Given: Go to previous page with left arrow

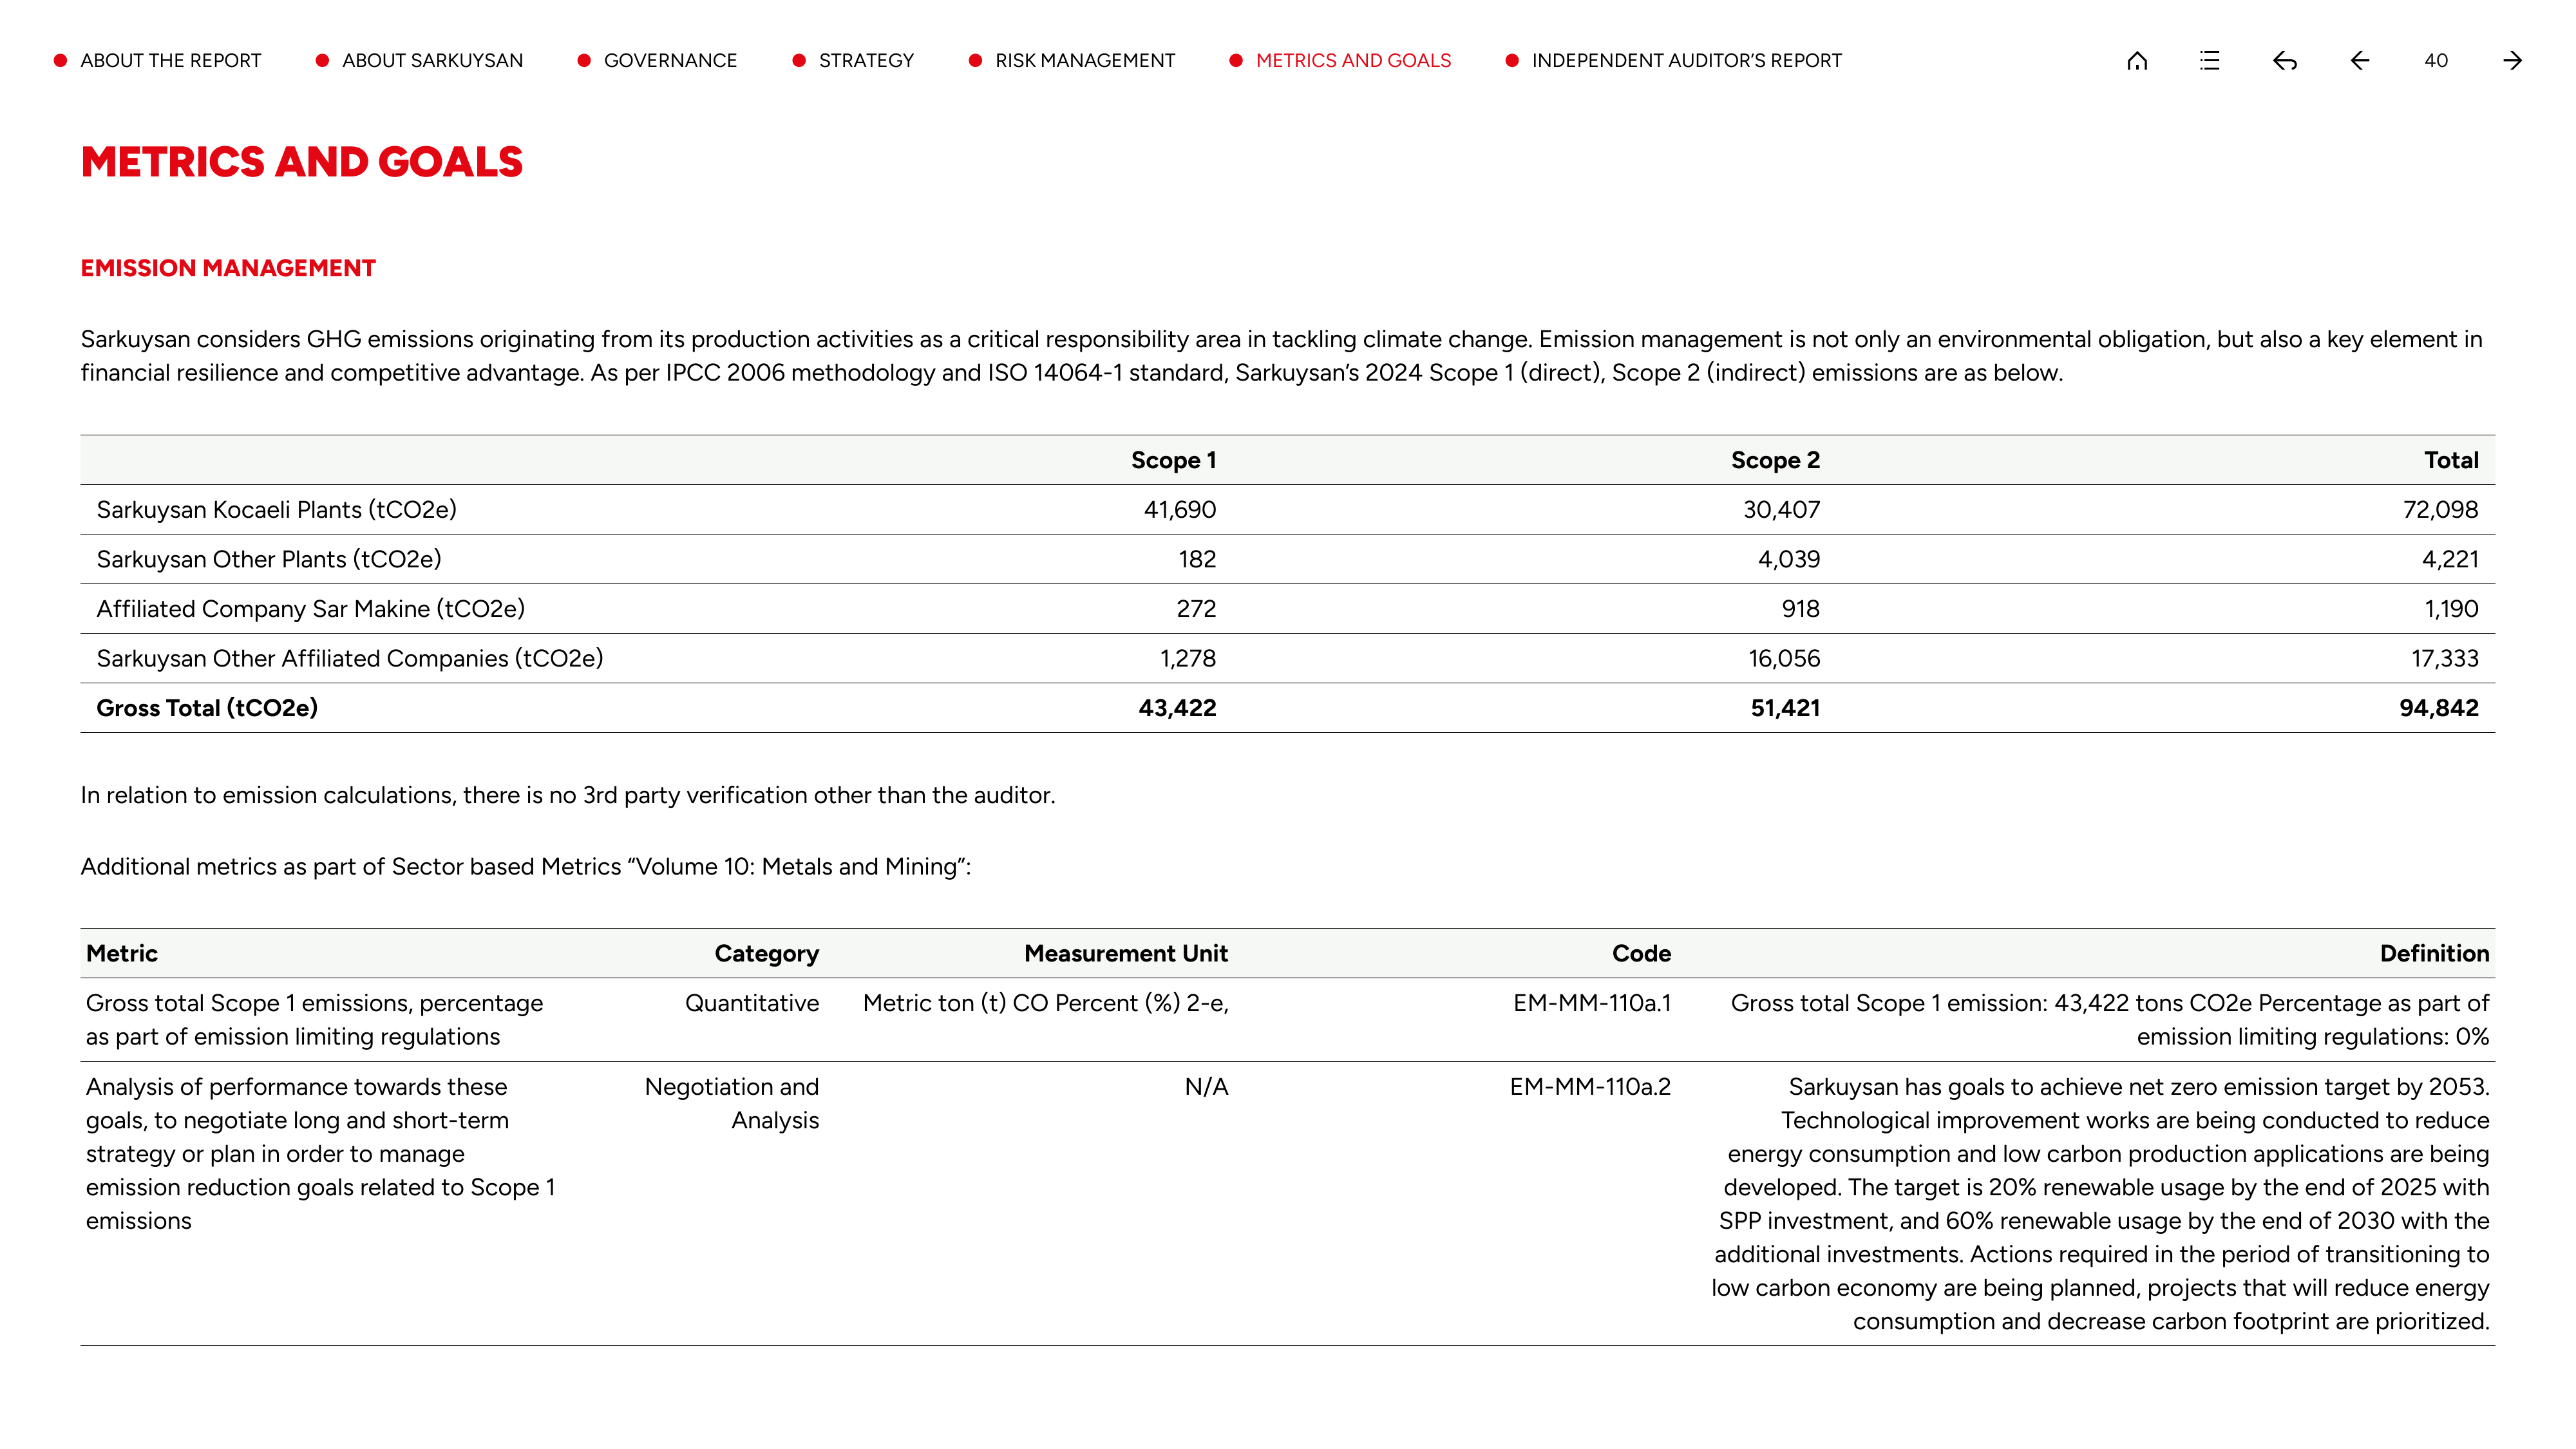Looking at the screenshot, I should 2360,61.
